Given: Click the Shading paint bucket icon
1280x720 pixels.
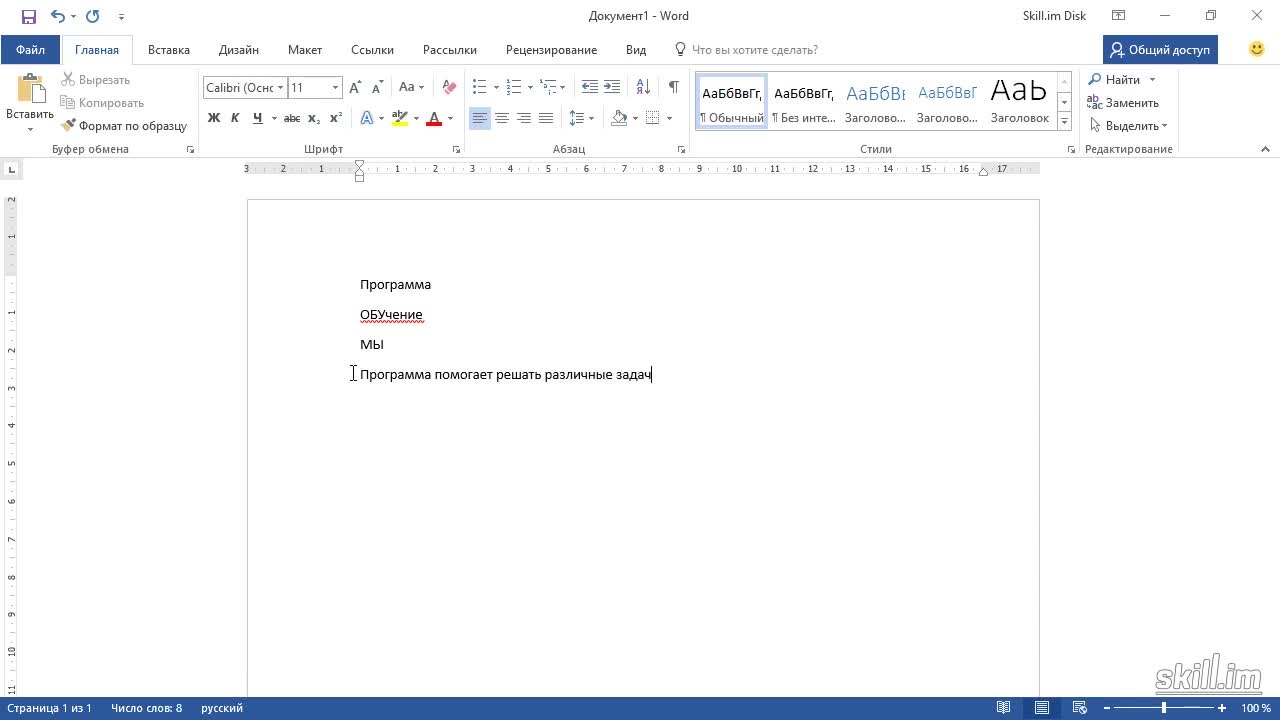Looking at the screenshot, I should tap(619, 118).
